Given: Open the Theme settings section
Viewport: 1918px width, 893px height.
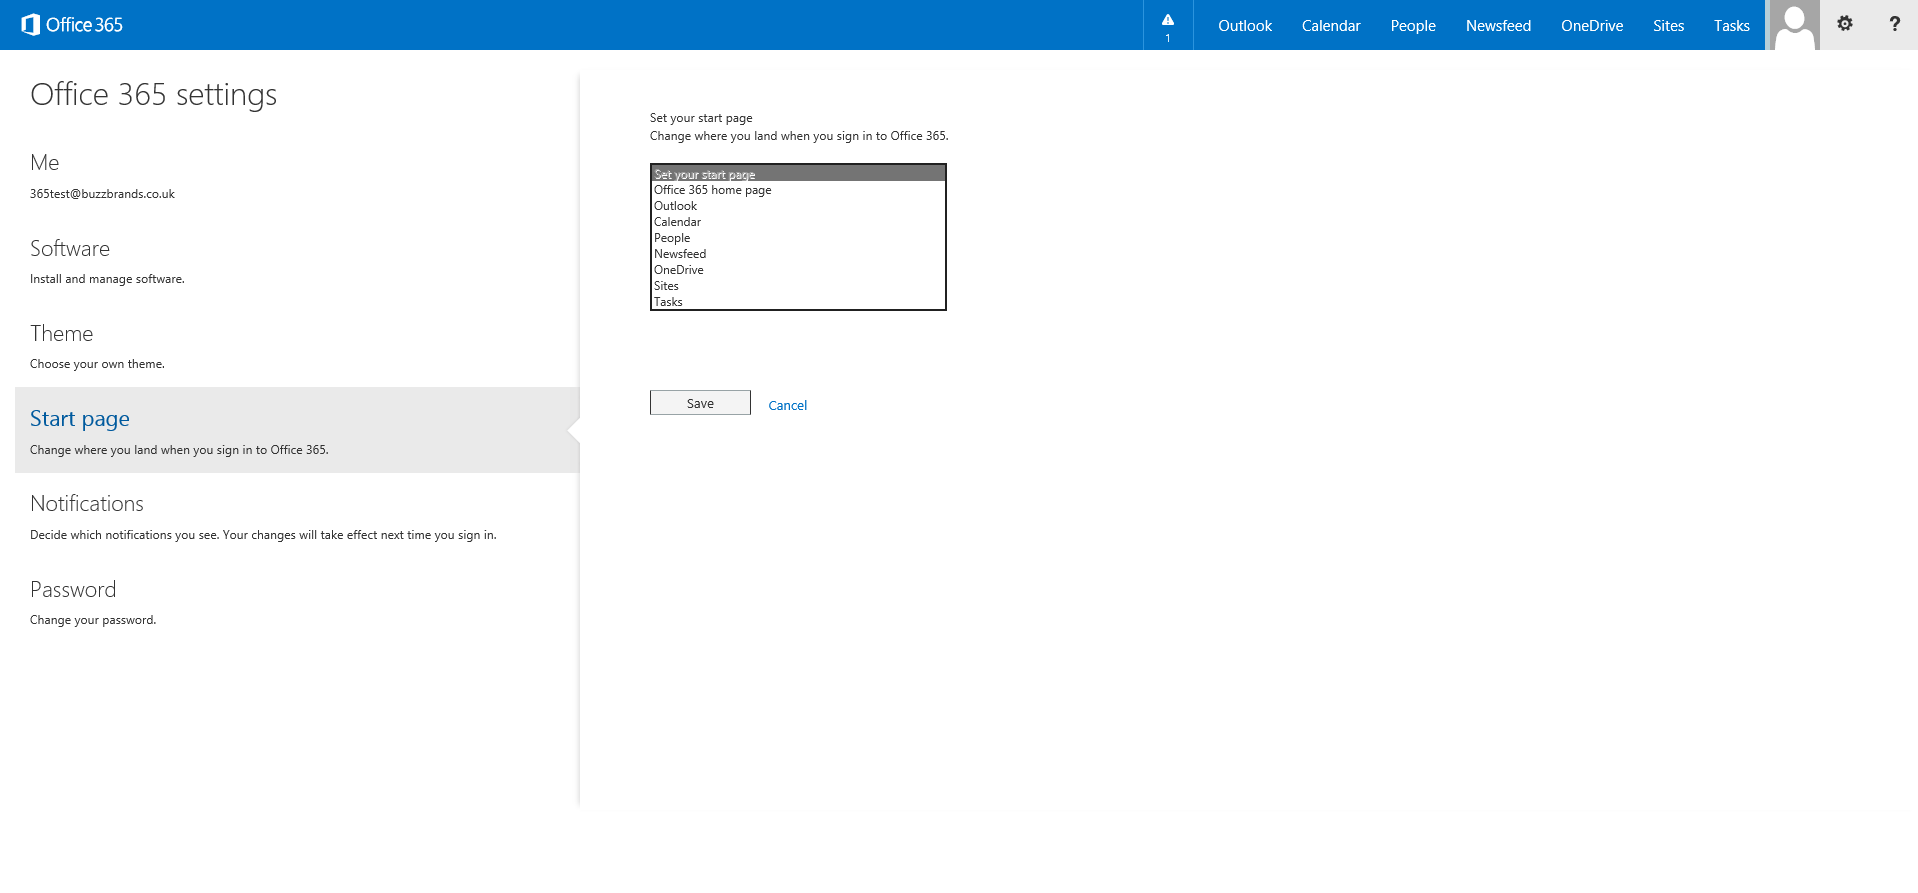Looking at the screenshot, I should pos(61,334).
